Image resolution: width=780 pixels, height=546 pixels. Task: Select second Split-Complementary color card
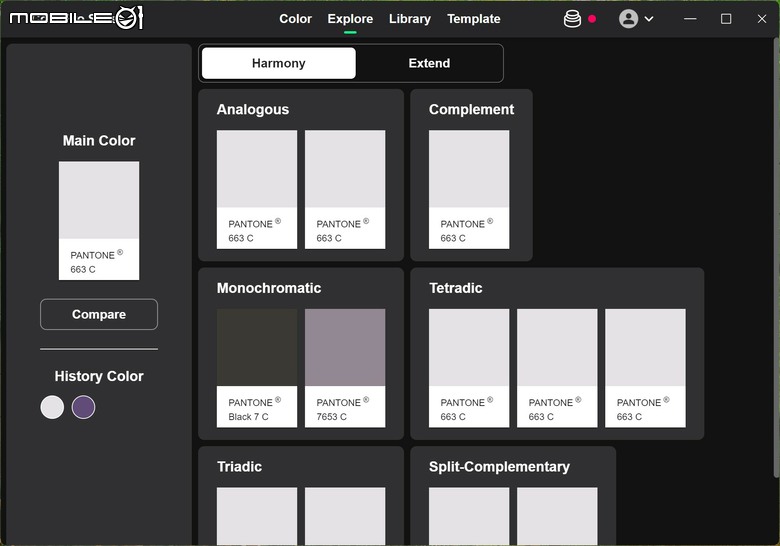[557, 516]
